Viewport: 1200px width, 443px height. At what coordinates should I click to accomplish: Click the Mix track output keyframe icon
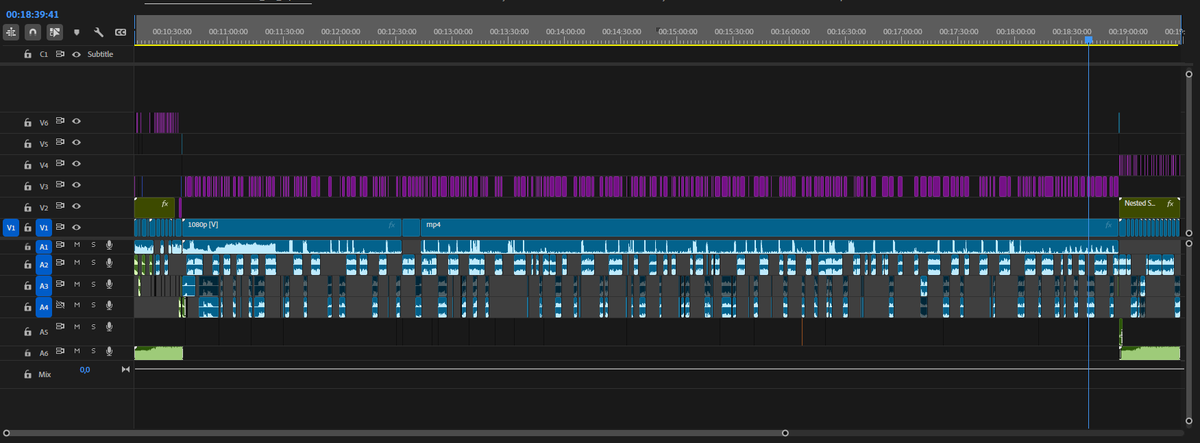pos(125,370)
